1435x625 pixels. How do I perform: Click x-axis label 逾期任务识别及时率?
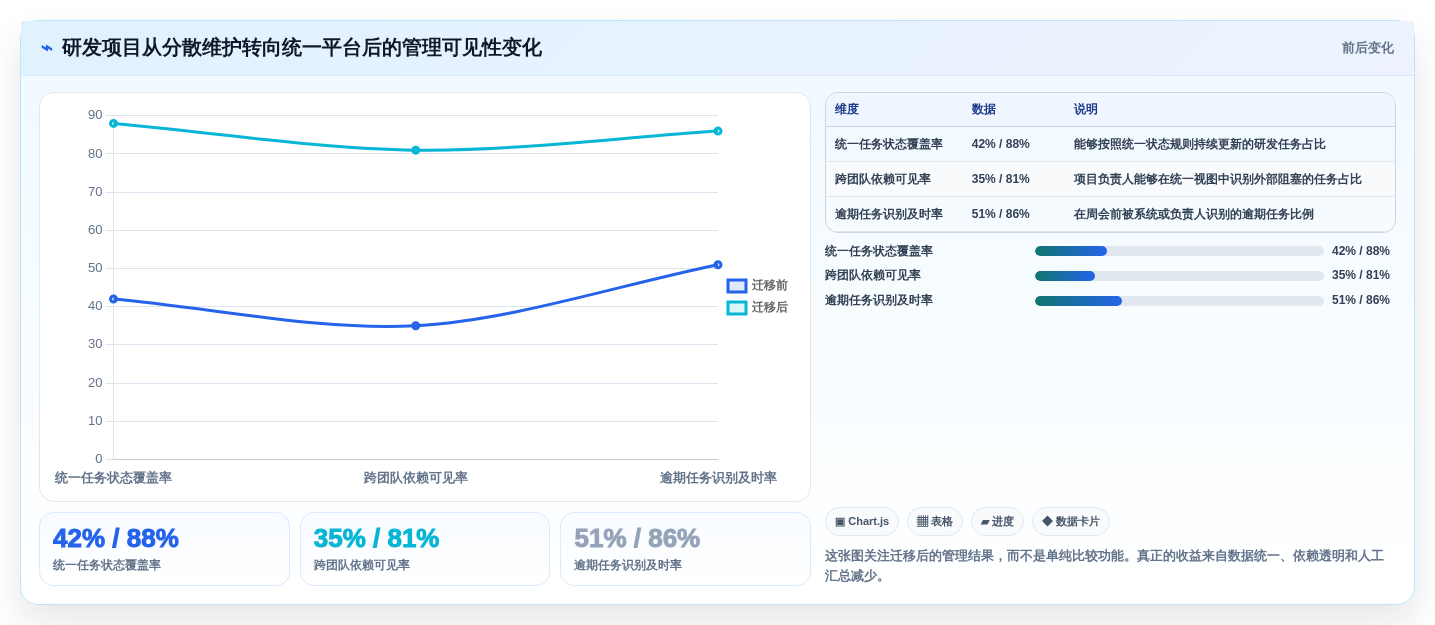click(x=718, y=478)
